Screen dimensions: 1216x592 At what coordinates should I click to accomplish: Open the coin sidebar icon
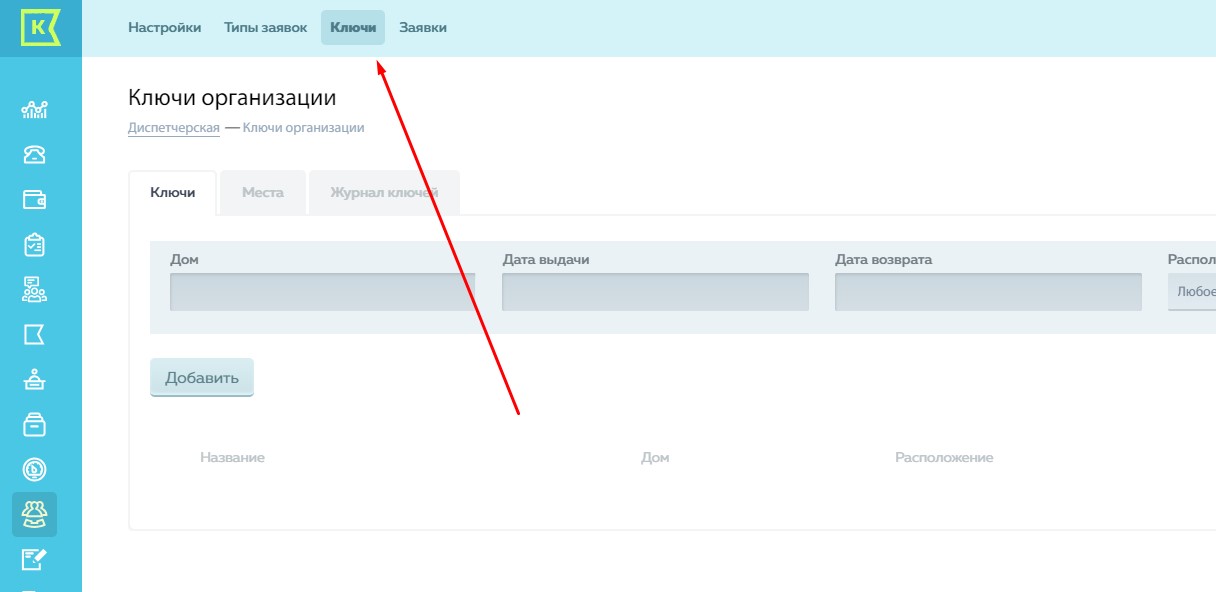click(x=35, y=469)
